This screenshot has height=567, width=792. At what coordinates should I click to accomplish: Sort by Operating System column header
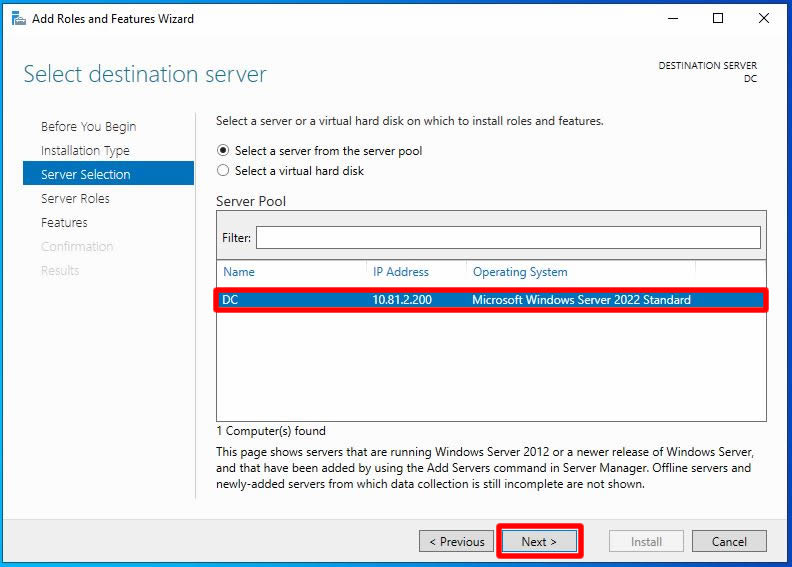click(x=520, y=272)
